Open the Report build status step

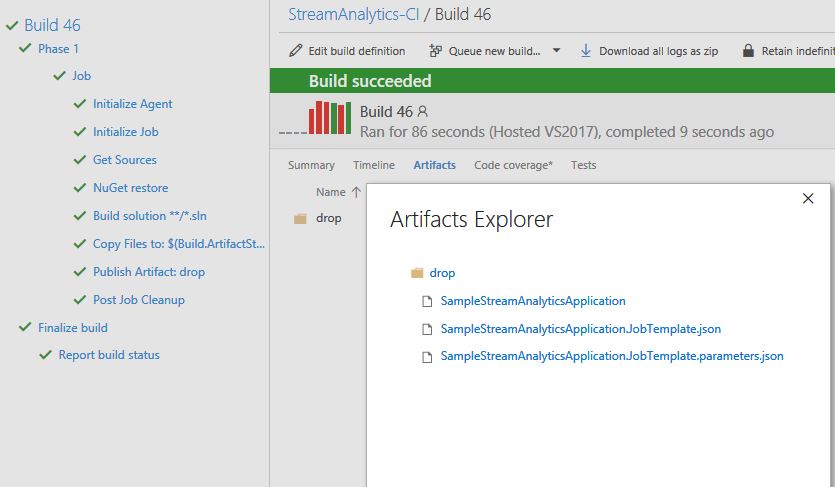pos(109,354)
